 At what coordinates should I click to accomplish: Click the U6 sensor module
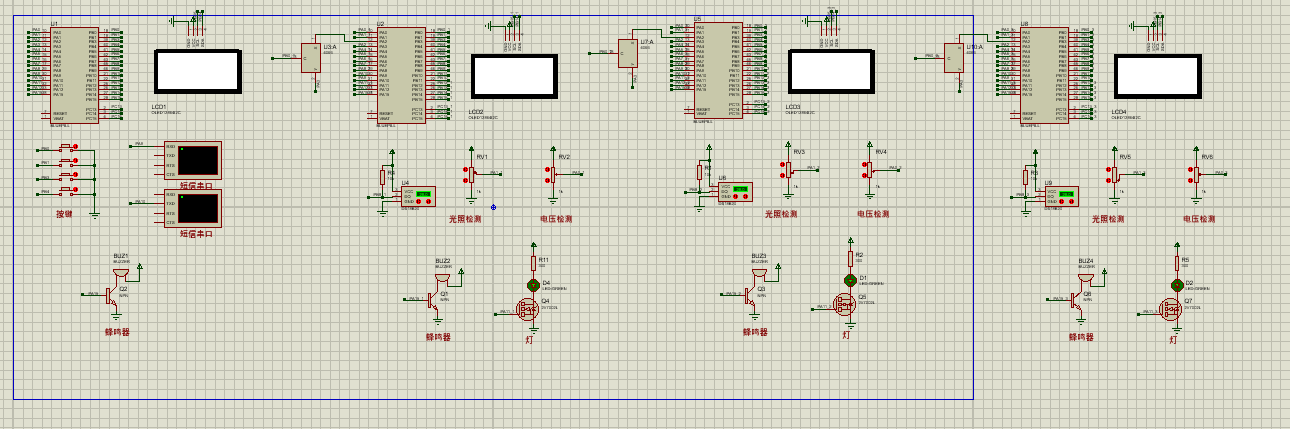click(735, 192)
